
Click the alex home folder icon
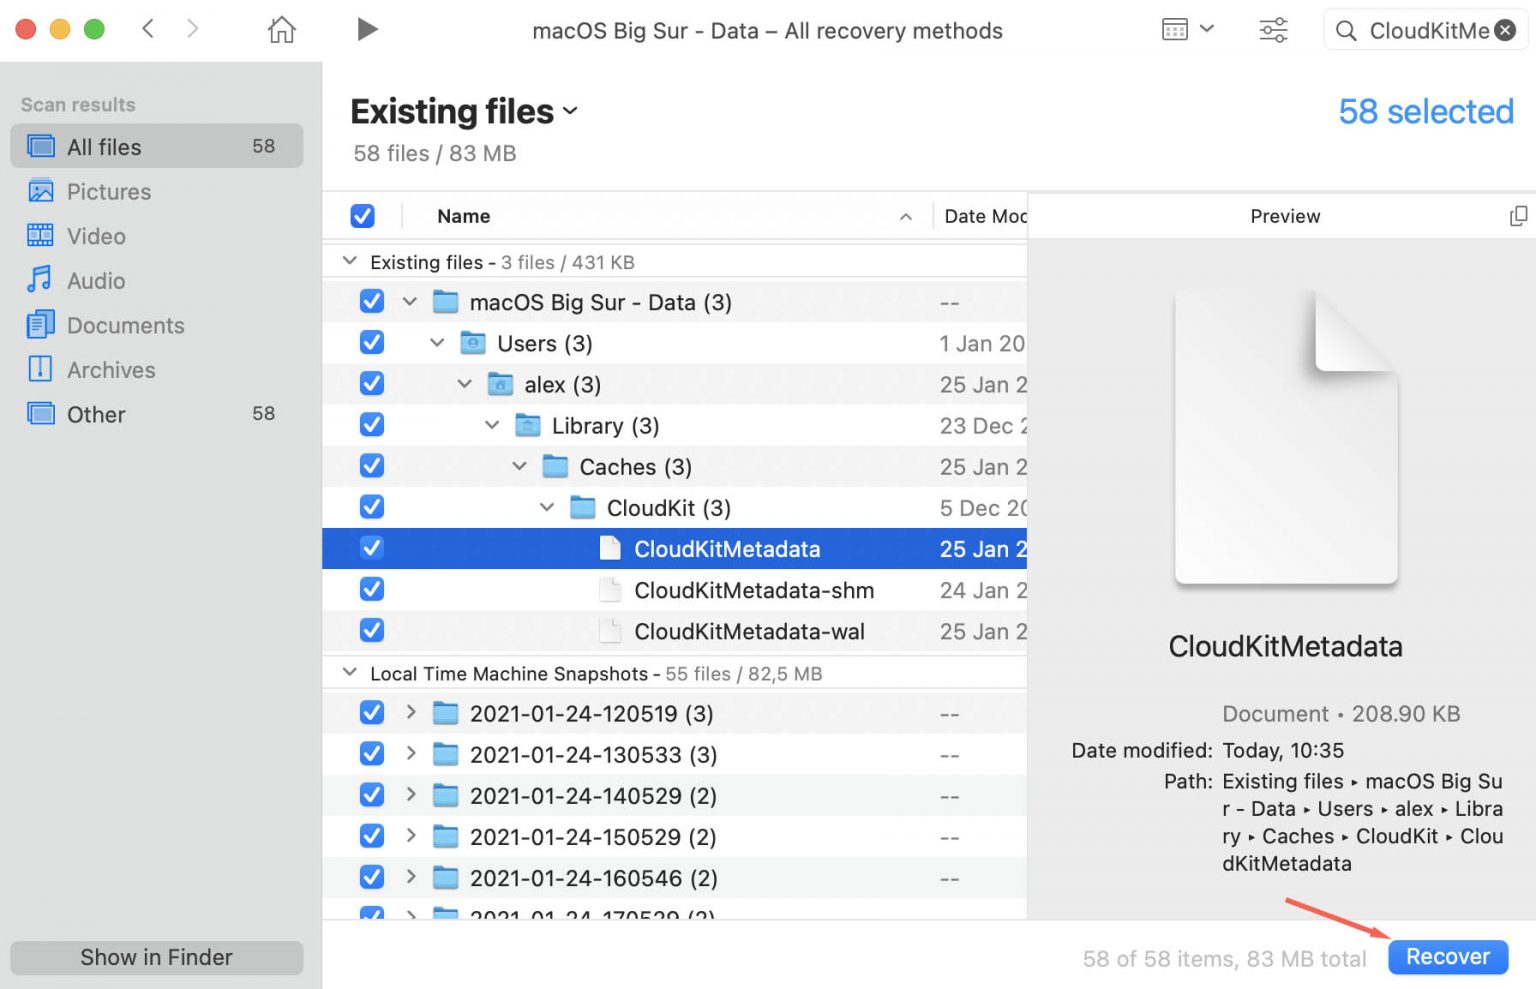(x=500, y=384)
